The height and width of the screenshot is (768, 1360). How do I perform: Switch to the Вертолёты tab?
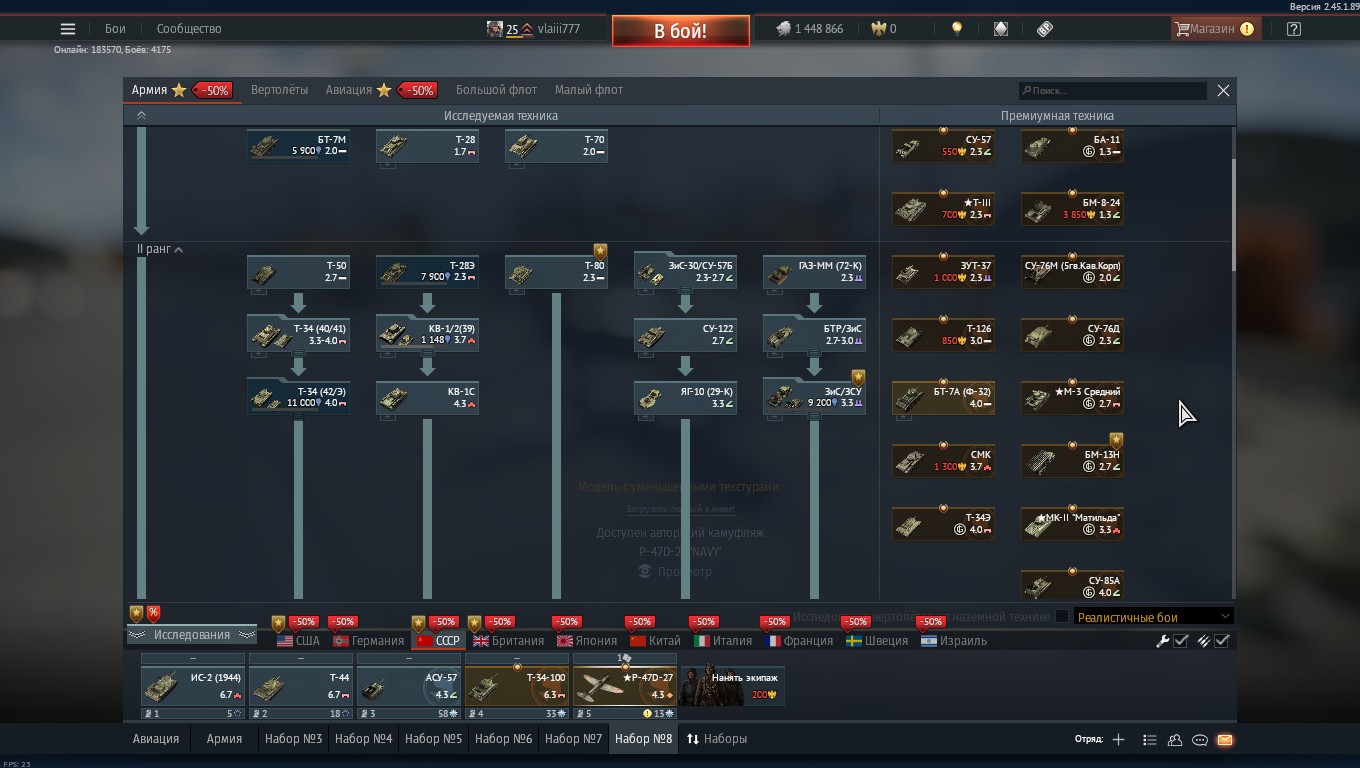279,90
